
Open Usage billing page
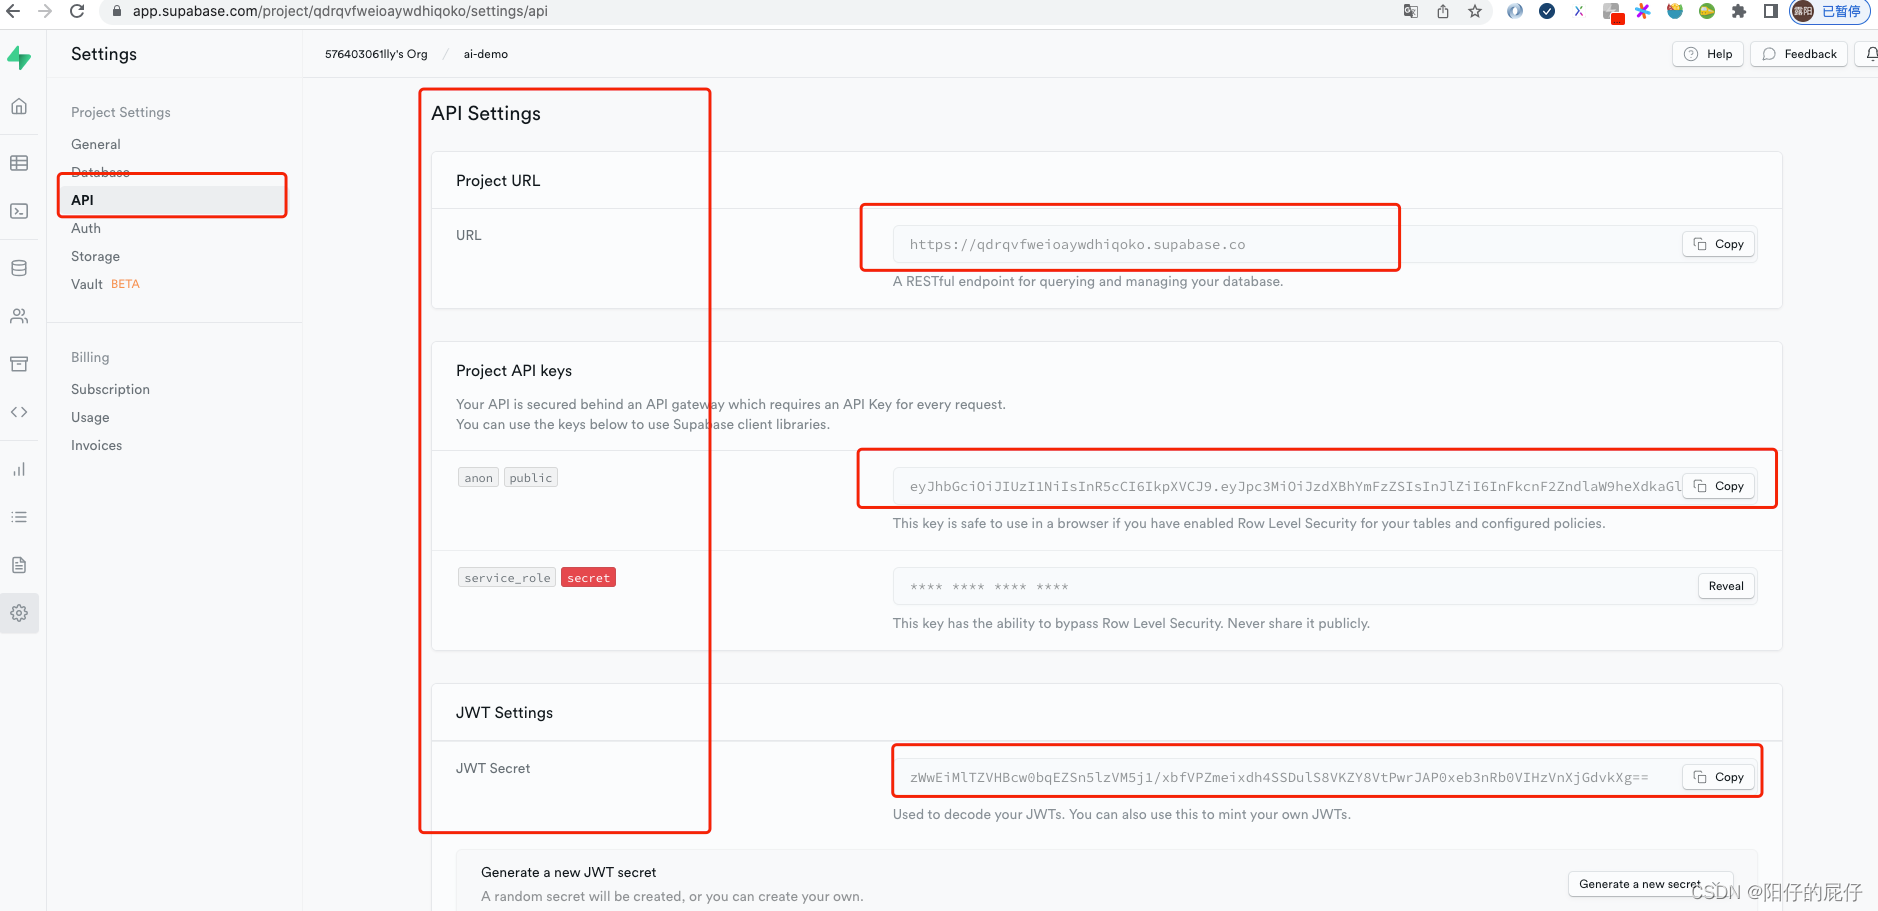pyautogui.click(x=90, y=417)
